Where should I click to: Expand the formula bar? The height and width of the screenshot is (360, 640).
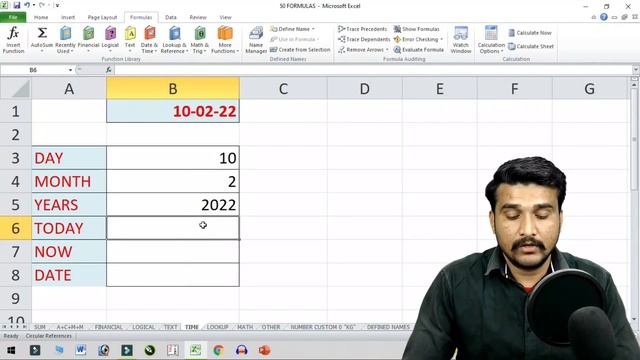(x=635, y=70)
